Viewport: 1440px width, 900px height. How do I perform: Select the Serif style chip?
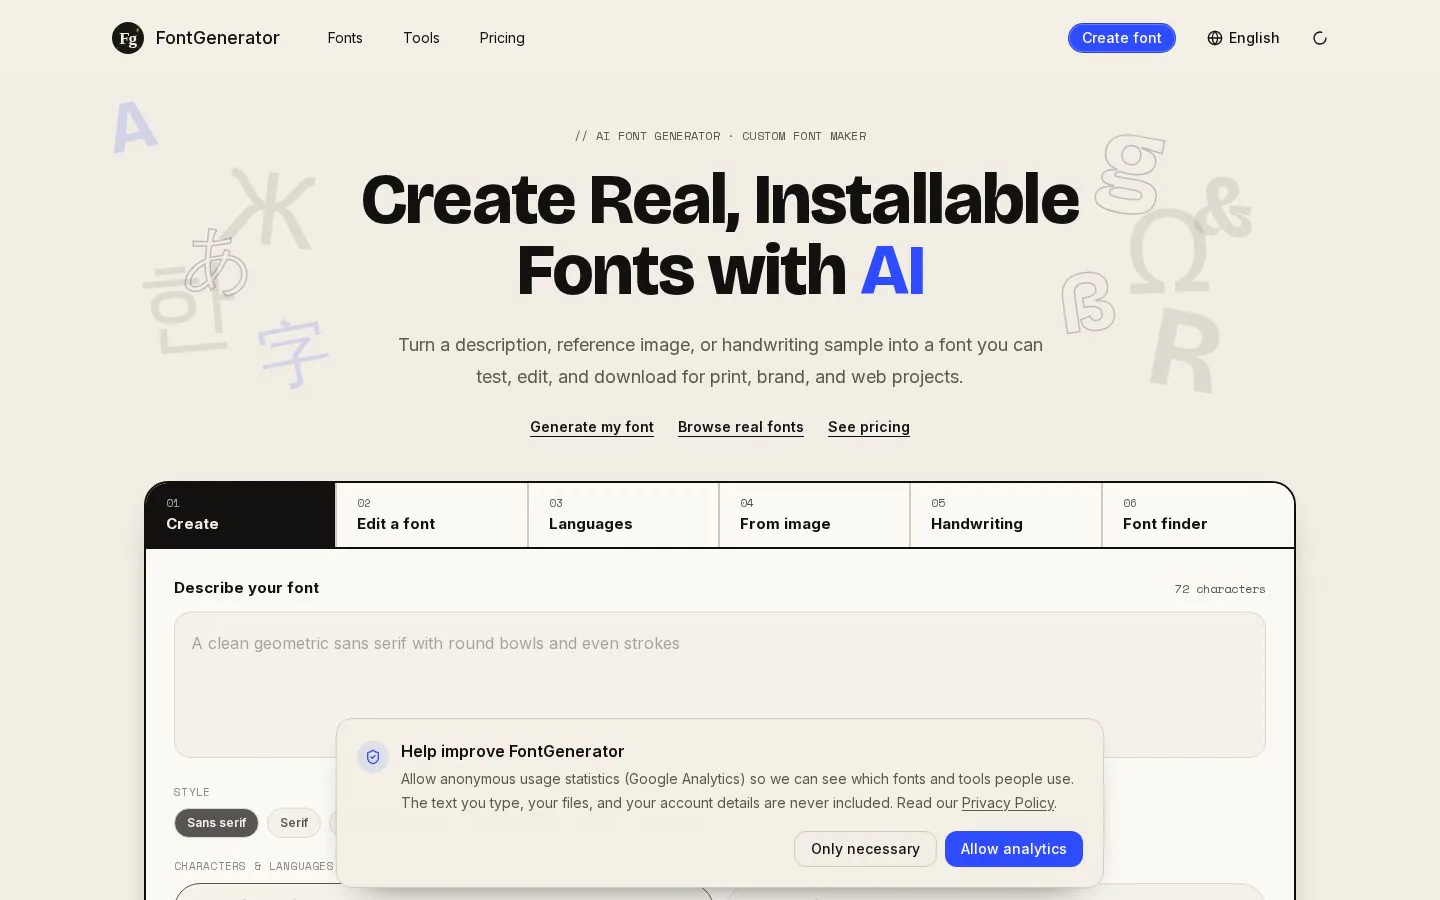click(x=294, y=823)
